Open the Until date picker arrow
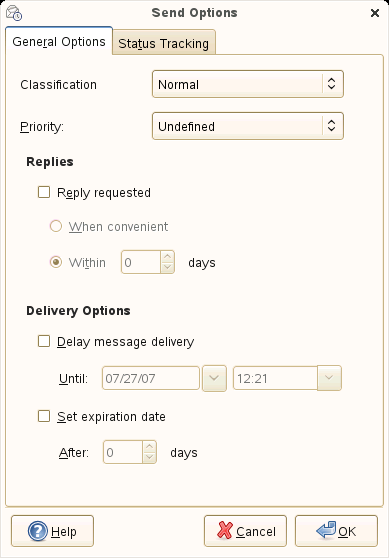The width and height of the screenshot is (389, 558). pyautogui.click(x=214, y=378)
